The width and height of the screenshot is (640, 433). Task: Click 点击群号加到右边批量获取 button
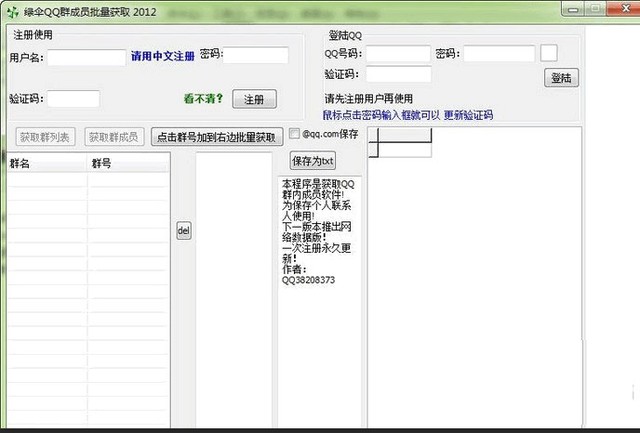tap(217, 137)
